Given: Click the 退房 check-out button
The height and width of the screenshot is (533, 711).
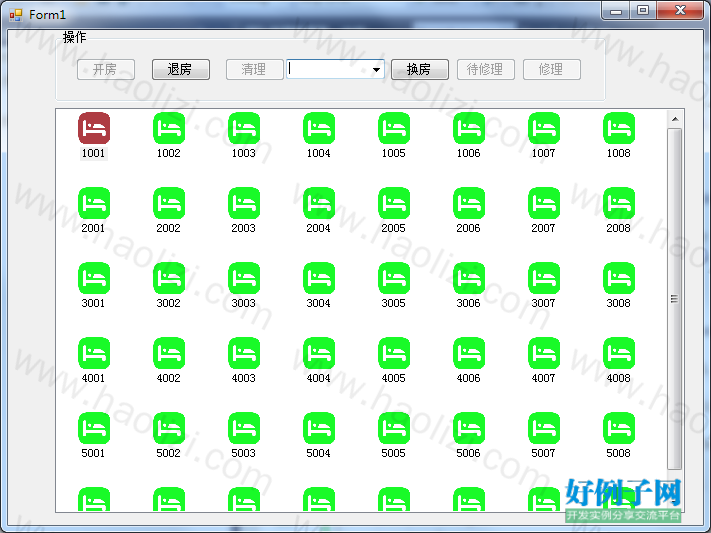Looking at the screenshot, I should tap(180, 69).
